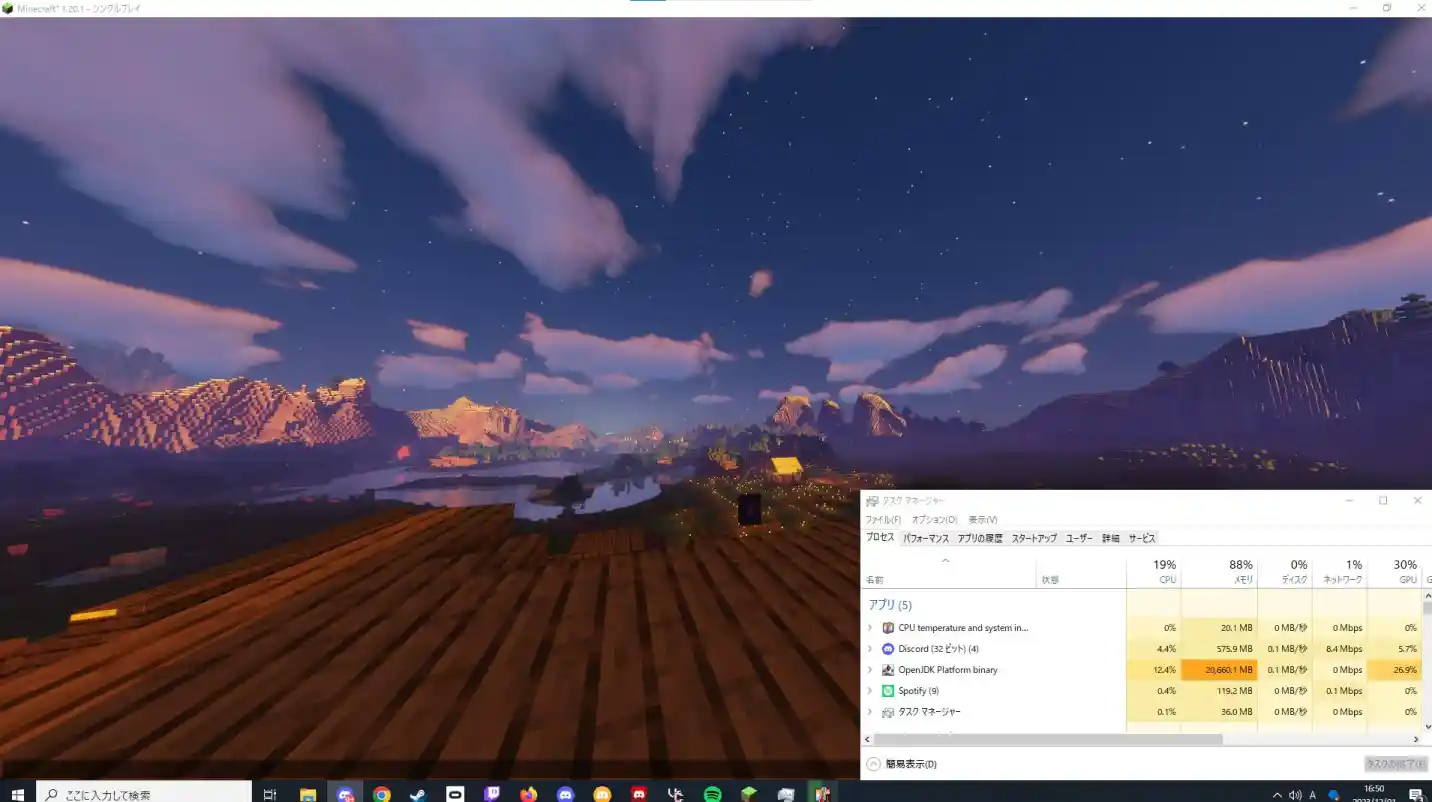Expand the Discord (32 ビット) process group
The width and height of the screenshot is (1432, 802).
pos(870,649)
